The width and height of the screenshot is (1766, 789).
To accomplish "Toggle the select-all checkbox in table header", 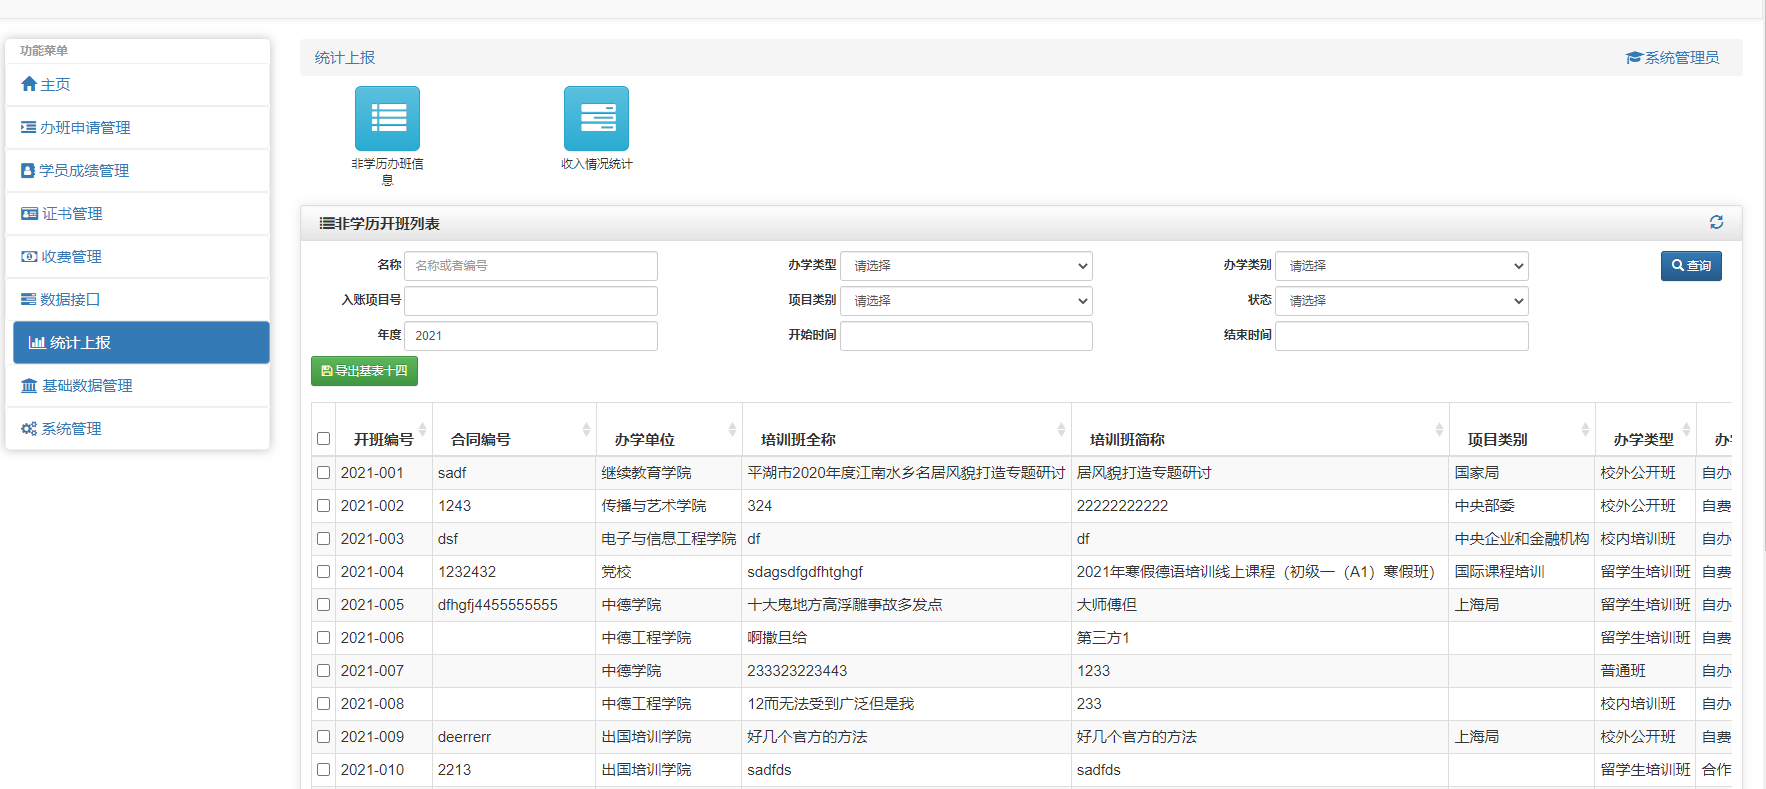I will (x=323, y=439).
